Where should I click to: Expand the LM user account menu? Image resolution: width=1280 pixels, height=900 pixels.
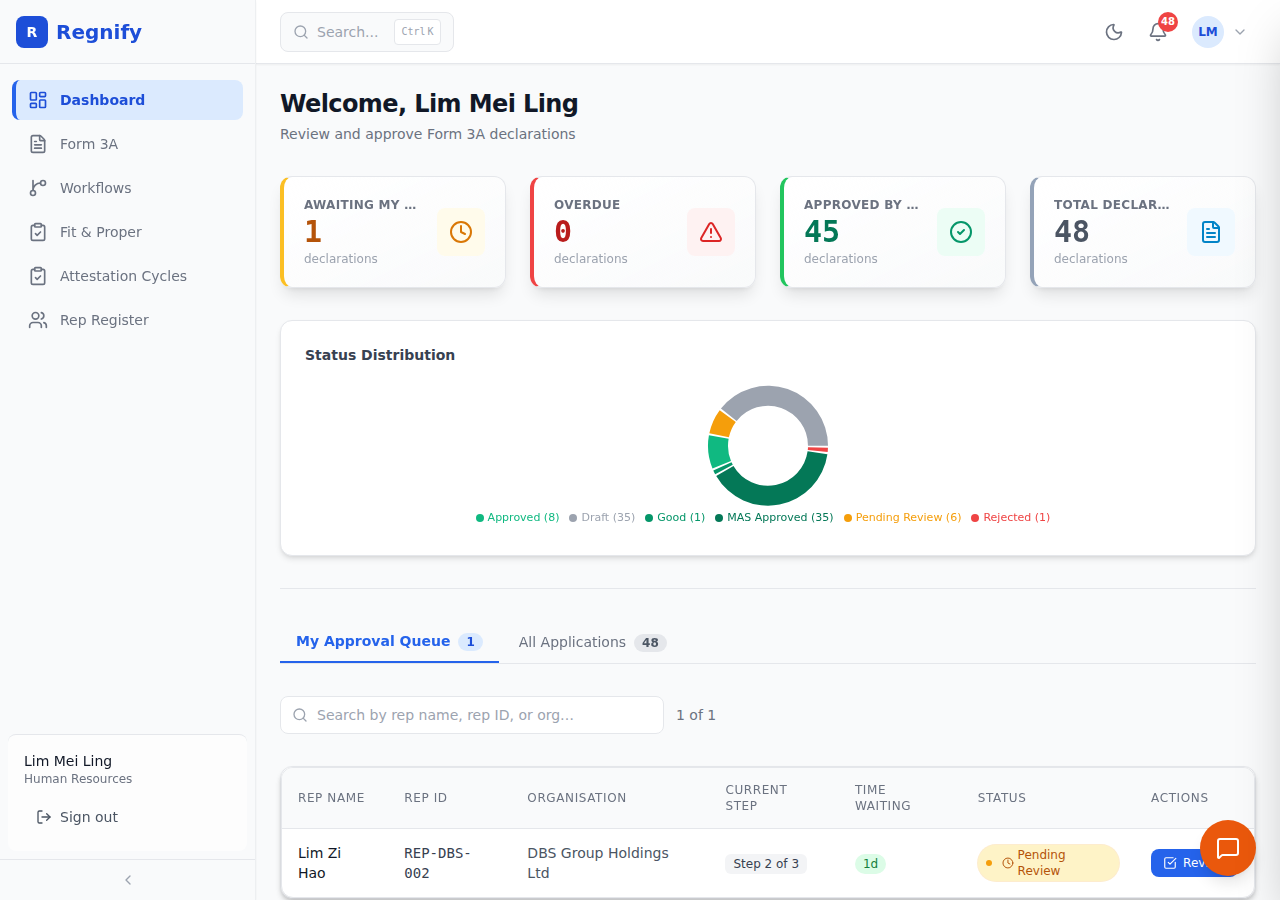pos(1220,32)
